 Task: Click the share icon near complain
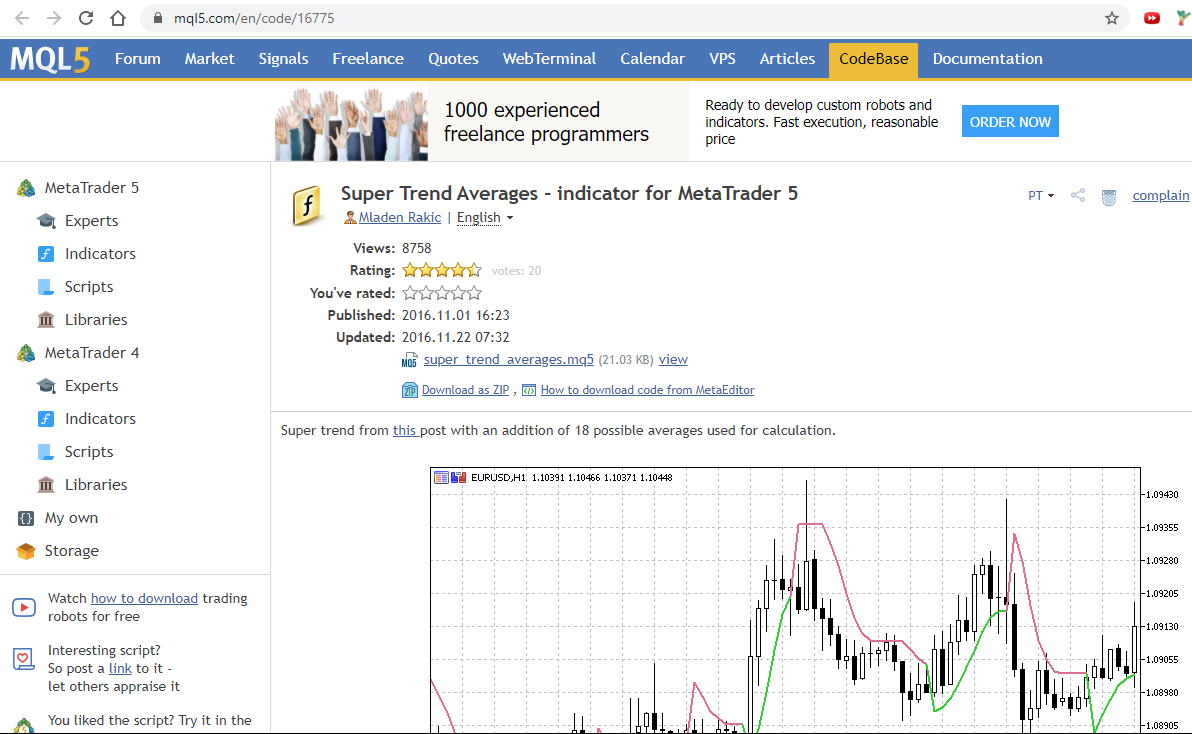(1078, 195)
